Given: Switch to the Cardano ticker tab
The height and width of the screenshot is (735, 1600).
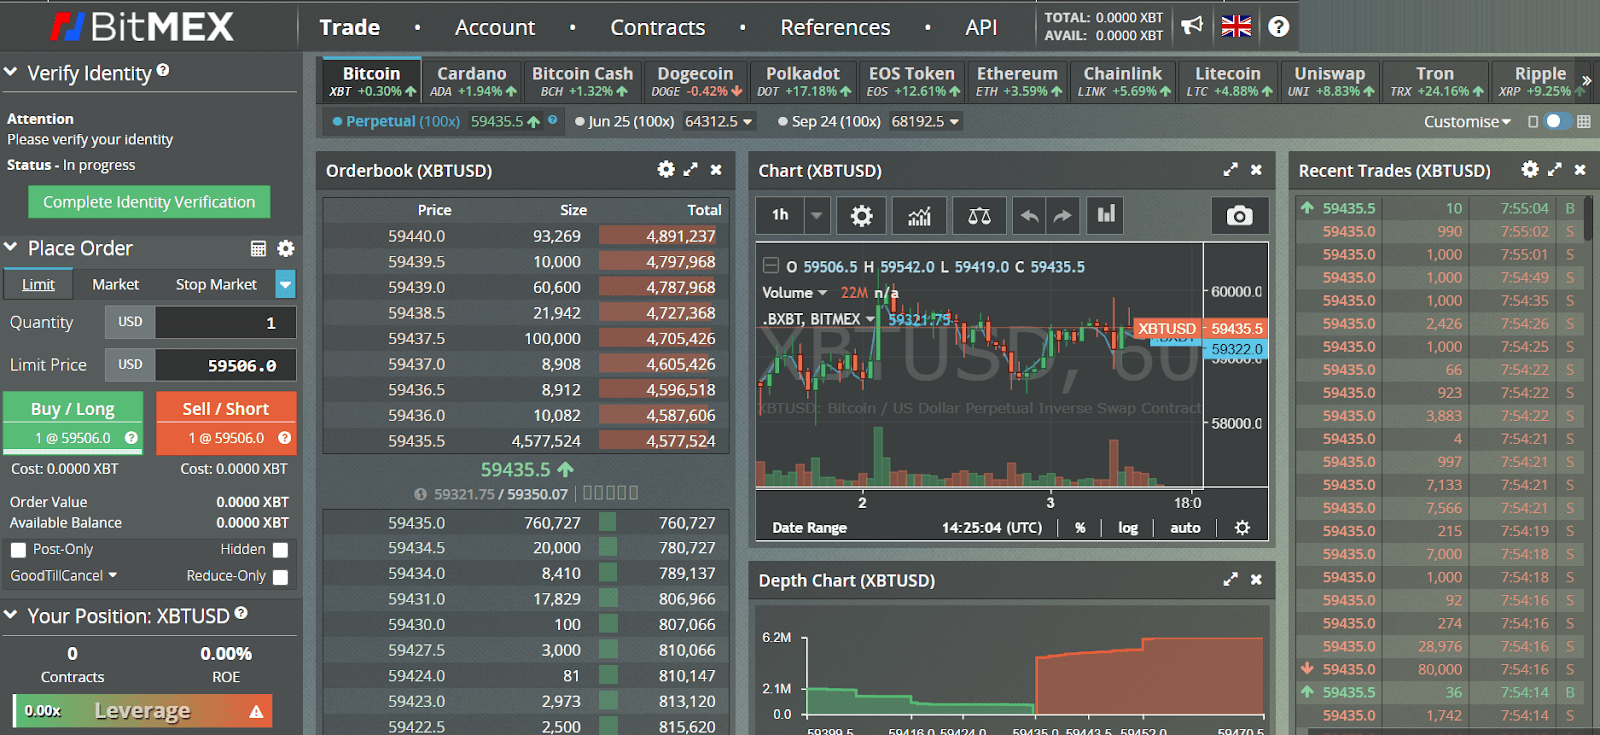Looking at the screenshot, I should click(472, 81).
